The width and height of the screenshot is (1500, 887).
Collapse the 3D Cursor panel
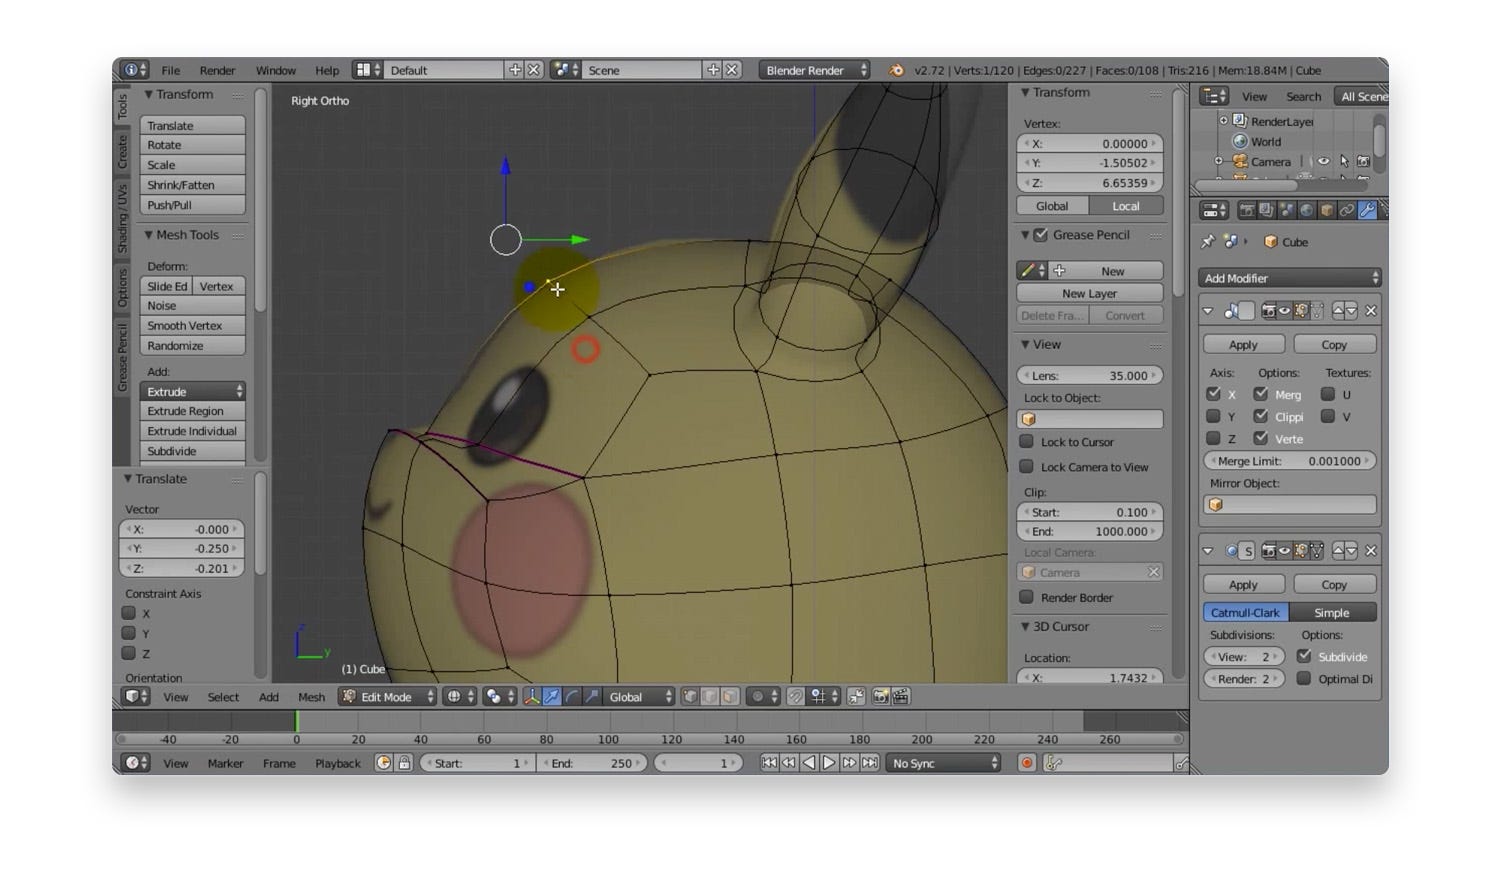1025,627
